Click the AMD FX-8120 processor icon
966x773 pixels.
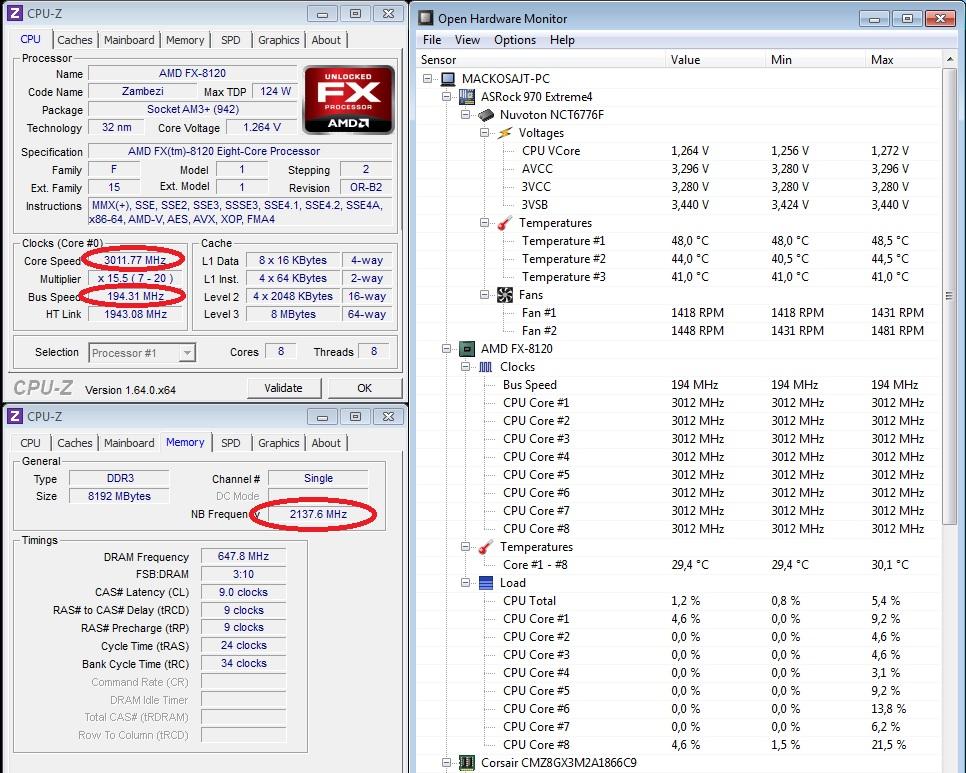[467, 349]
